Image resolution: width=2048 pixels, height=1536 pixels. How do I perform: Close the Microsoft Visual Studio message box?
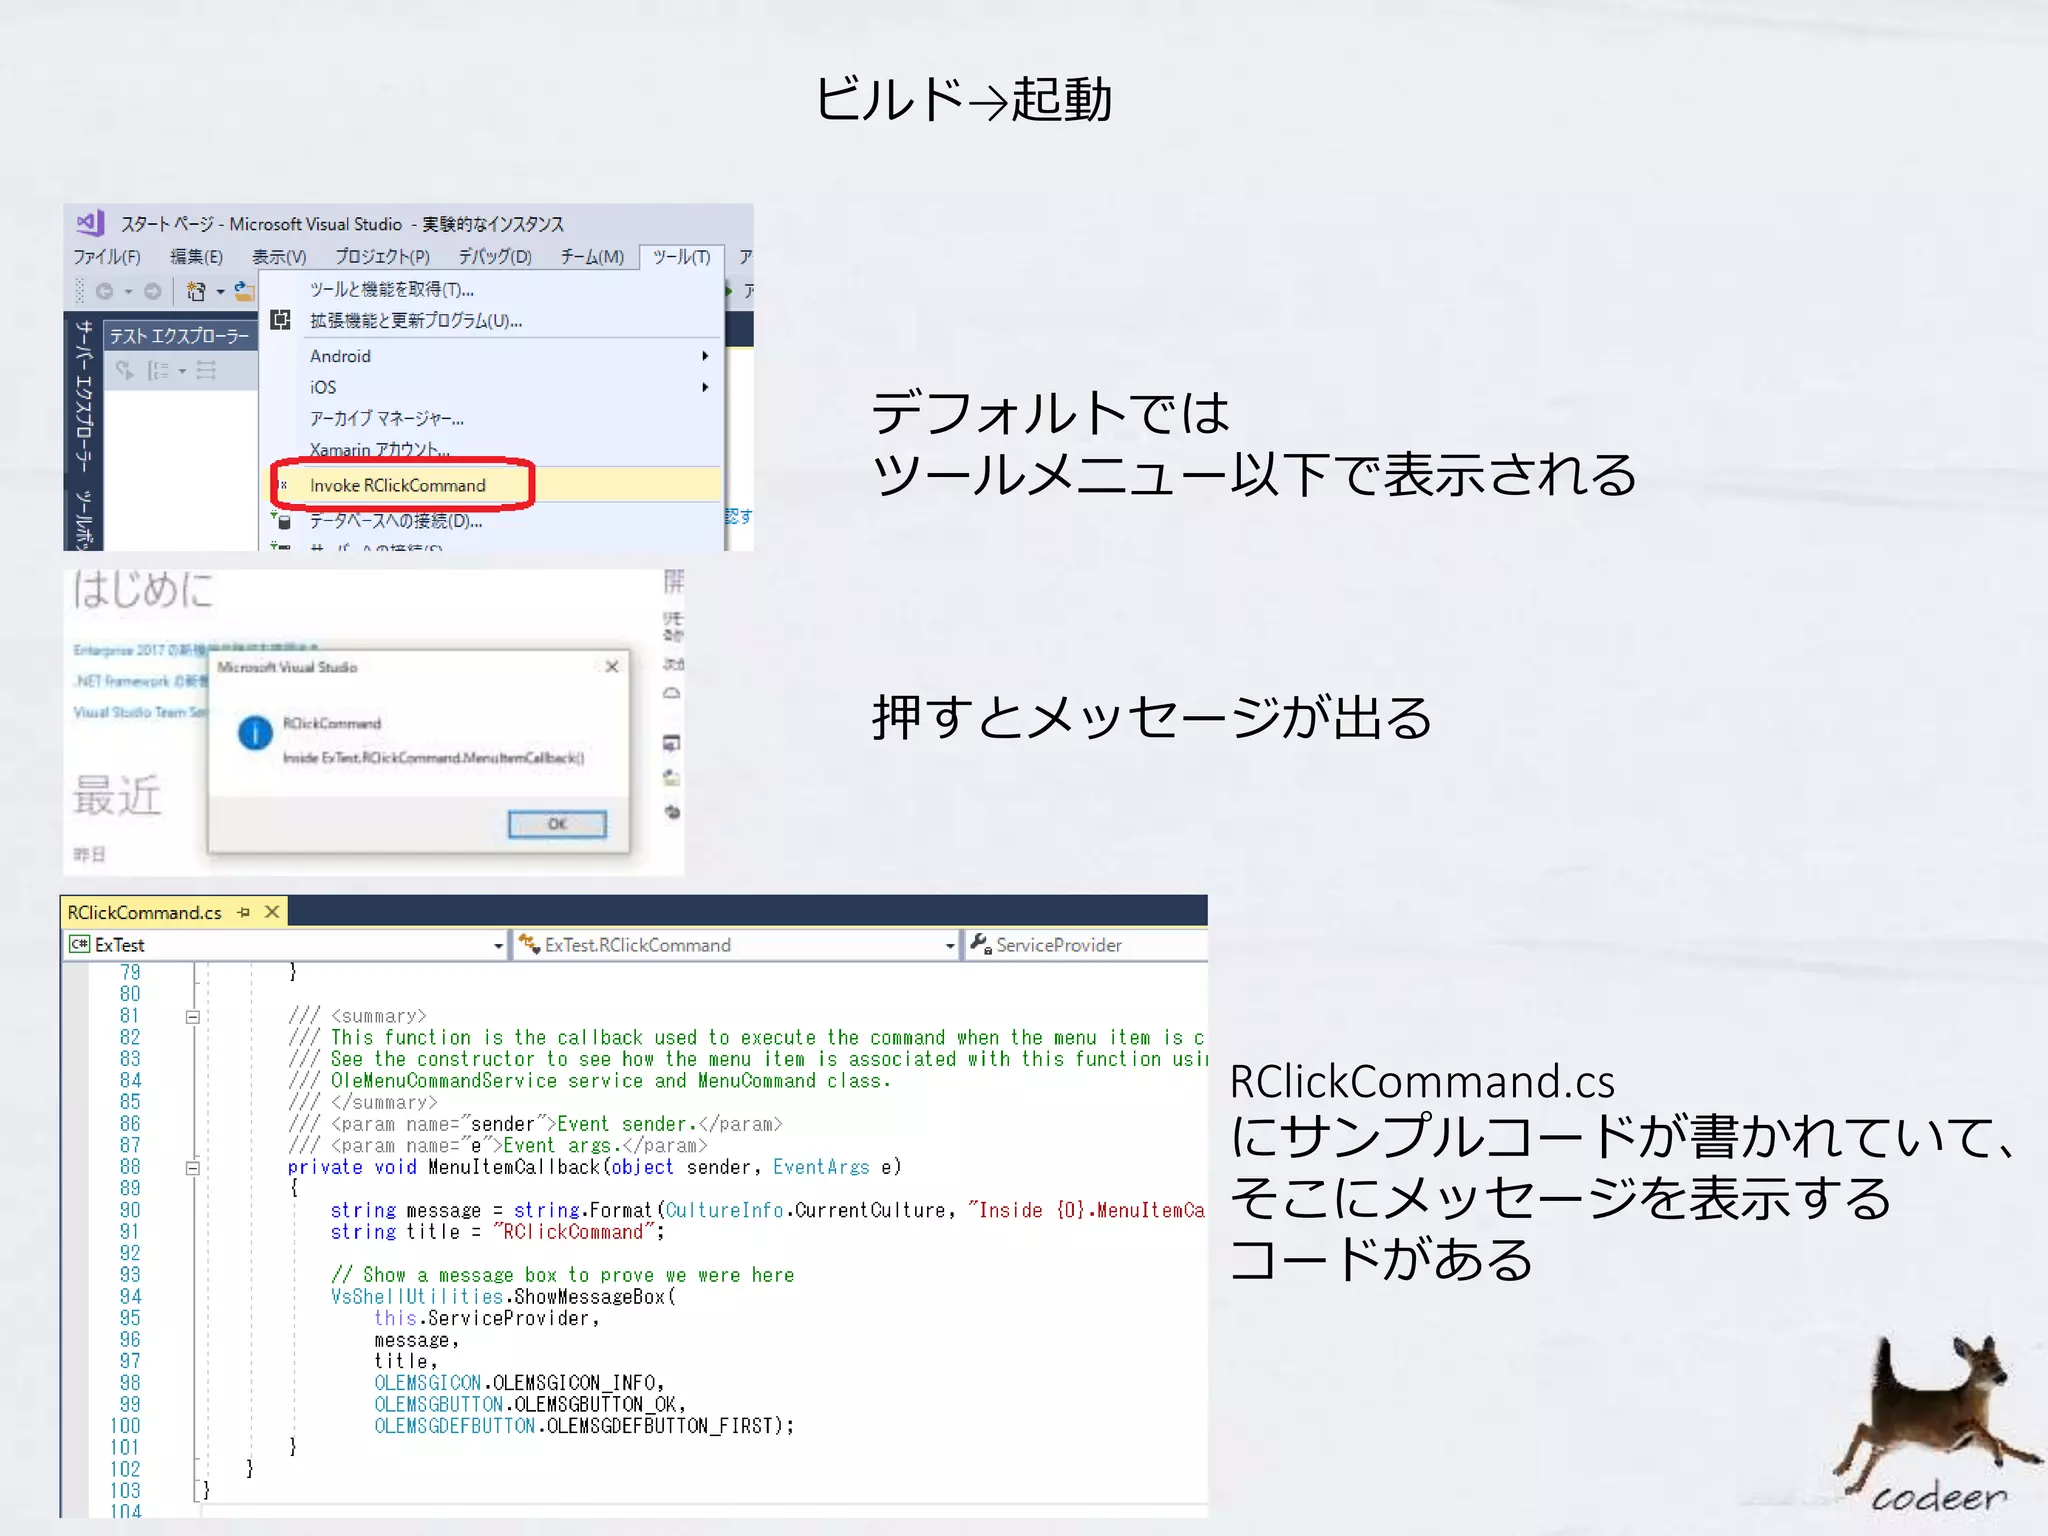(x=612, y=666)
